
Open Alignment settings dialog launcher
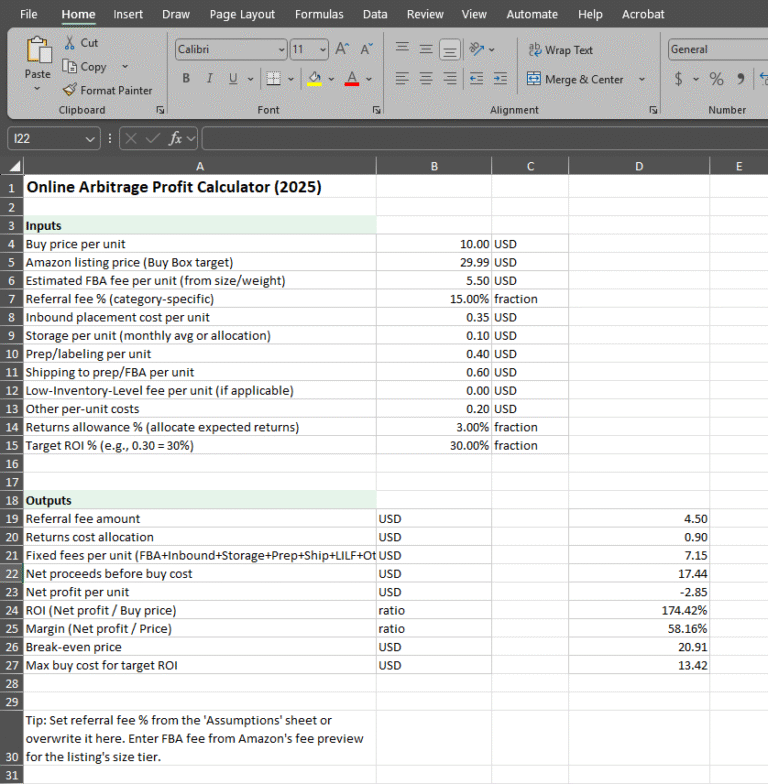click(653, 110)
